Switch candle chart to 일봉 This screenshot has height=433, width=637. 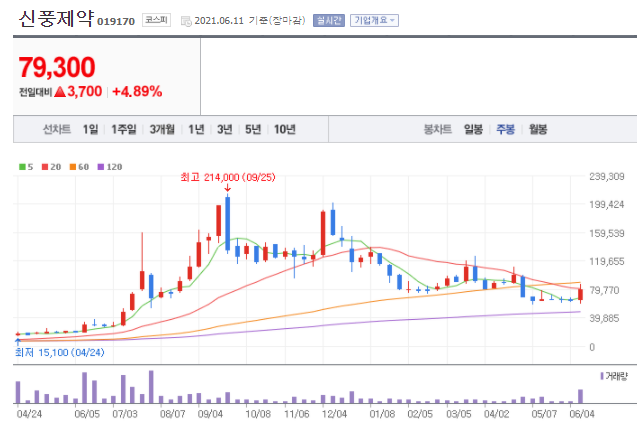pos(473,129)
